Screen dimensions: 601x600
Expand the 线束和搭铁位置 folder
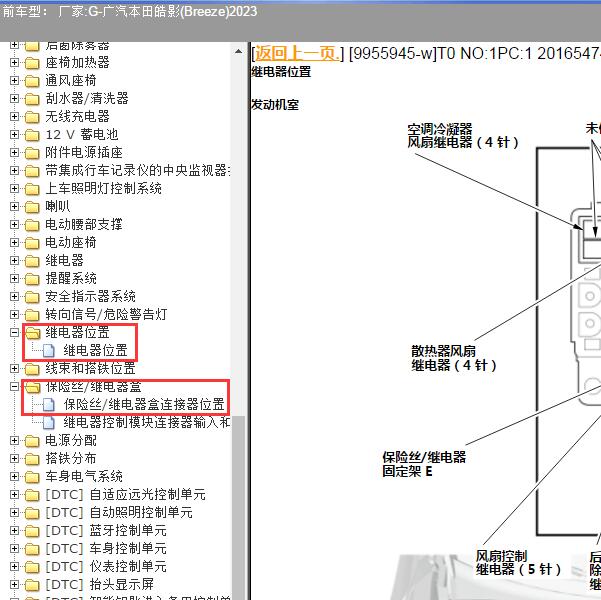coord(15,368)
